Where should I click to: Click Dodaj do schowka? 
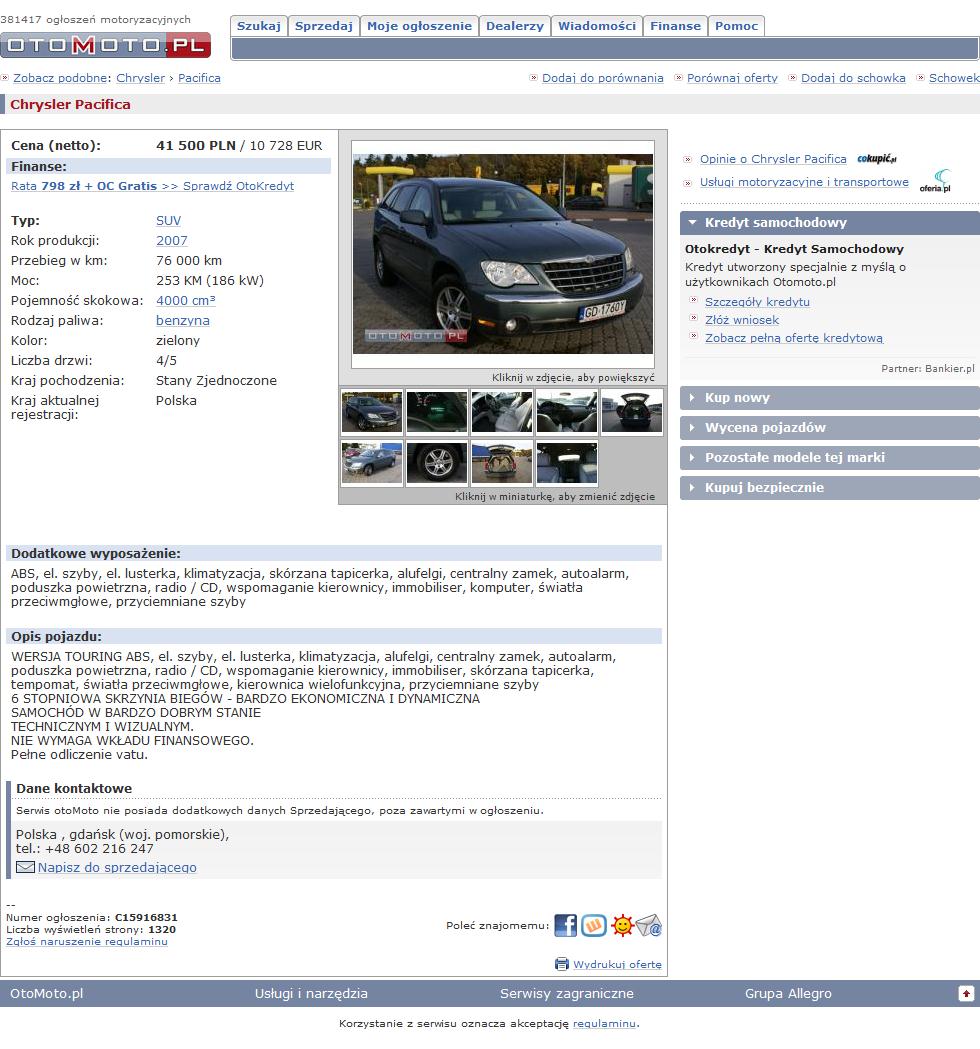[854, 78]
